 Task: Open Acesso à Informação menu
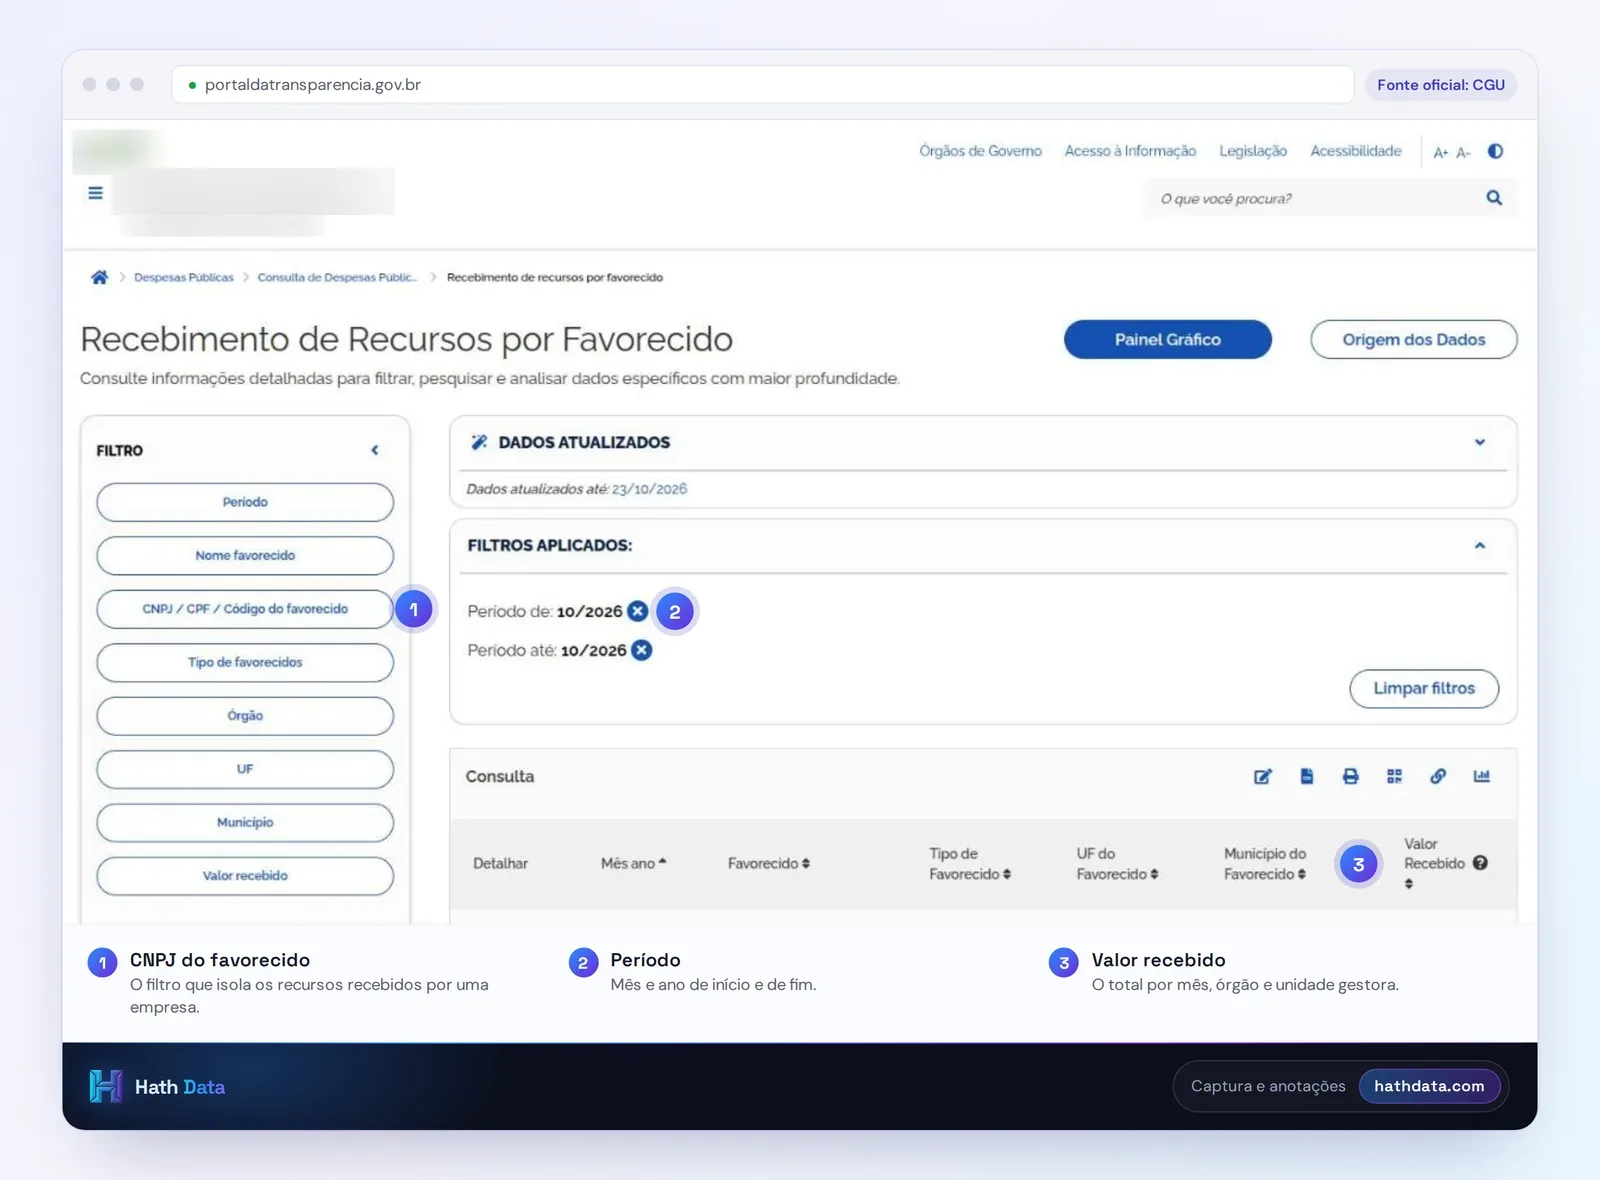pyautogui.click(x=1130, y=151)
